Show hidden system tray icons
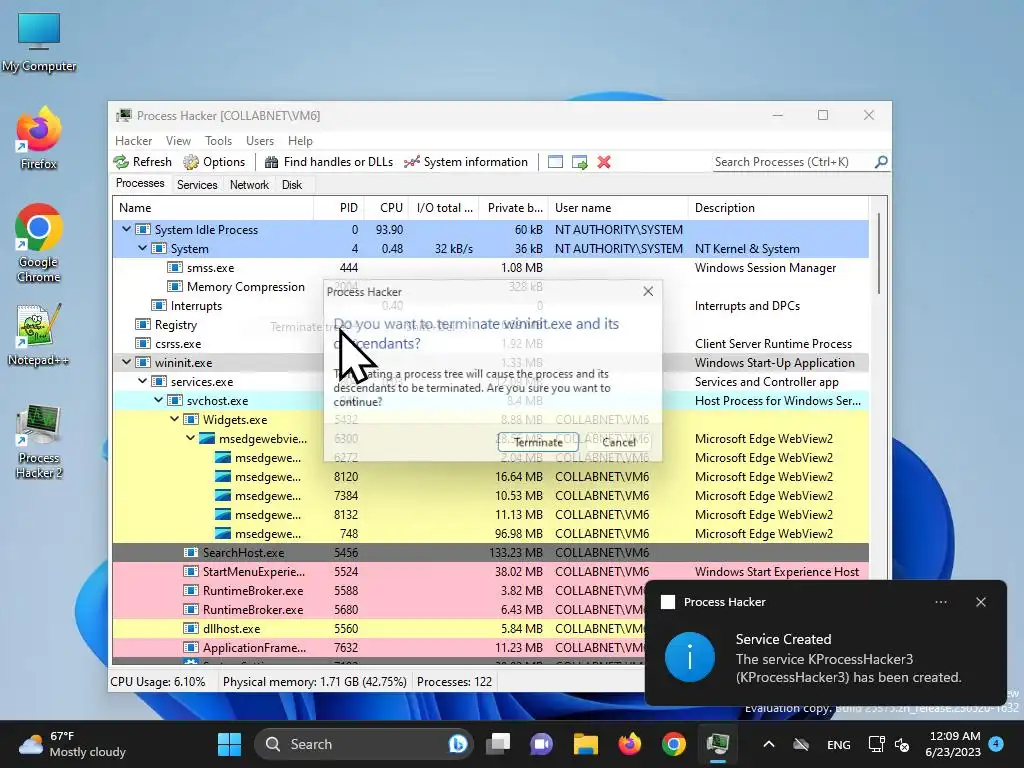Image resolution: width=1024 pixels, height=768 pixels. click(x=769, y=744)
